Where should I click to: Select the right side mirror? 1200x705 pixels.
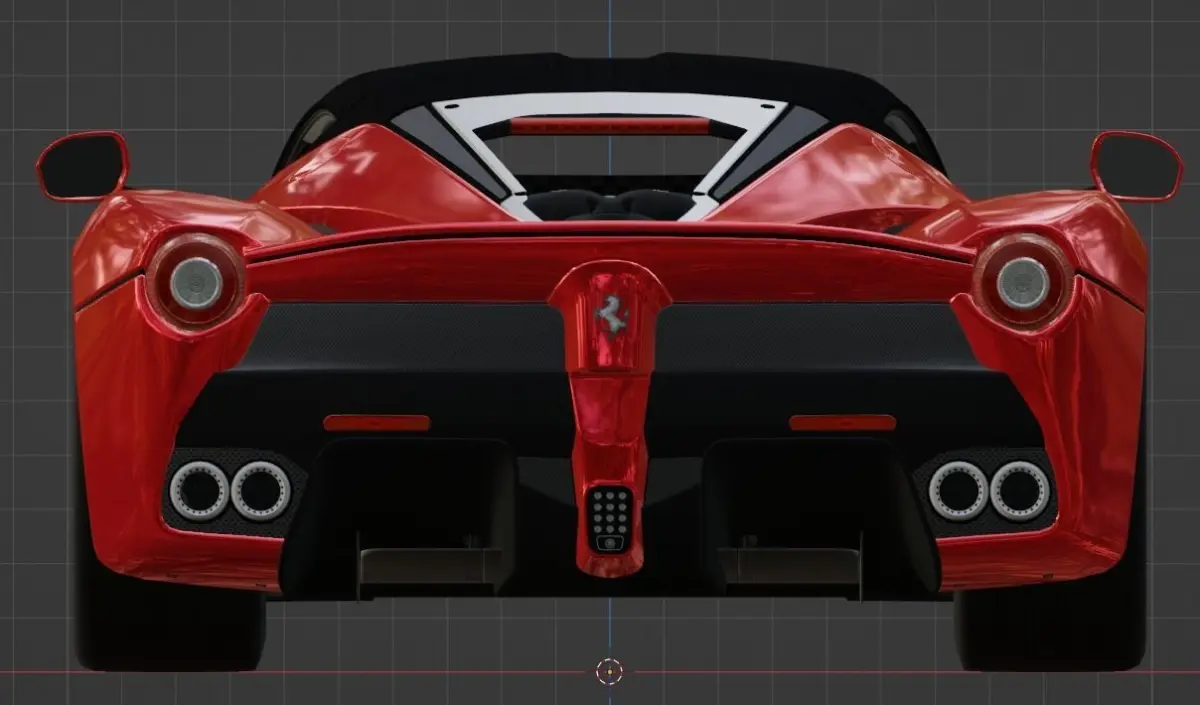1136,166
